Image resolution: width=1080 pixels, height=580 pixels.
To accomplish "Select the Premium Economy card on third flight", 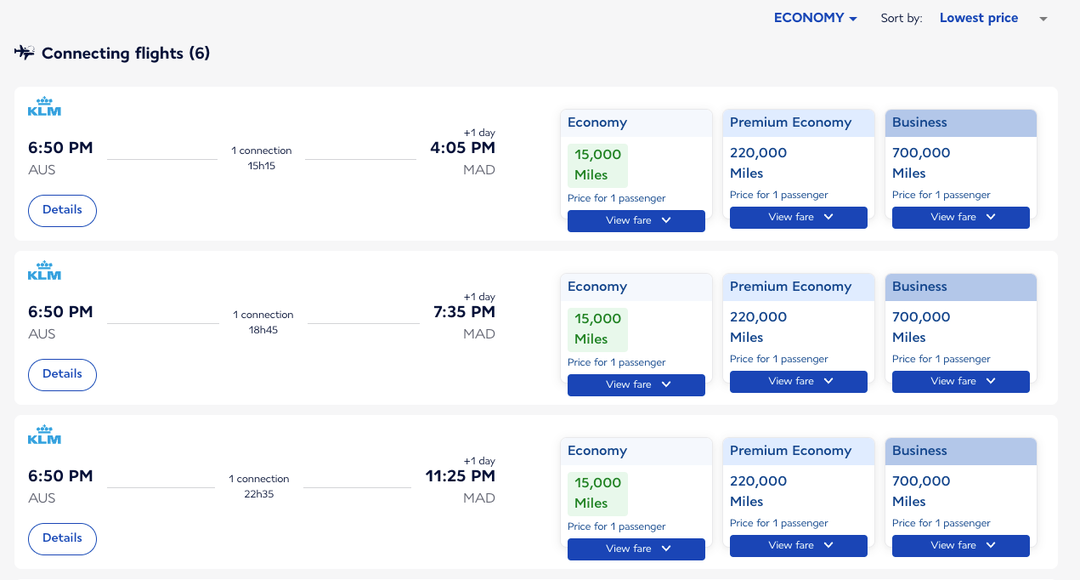I will pyautogui.click(x=798, y=485).
